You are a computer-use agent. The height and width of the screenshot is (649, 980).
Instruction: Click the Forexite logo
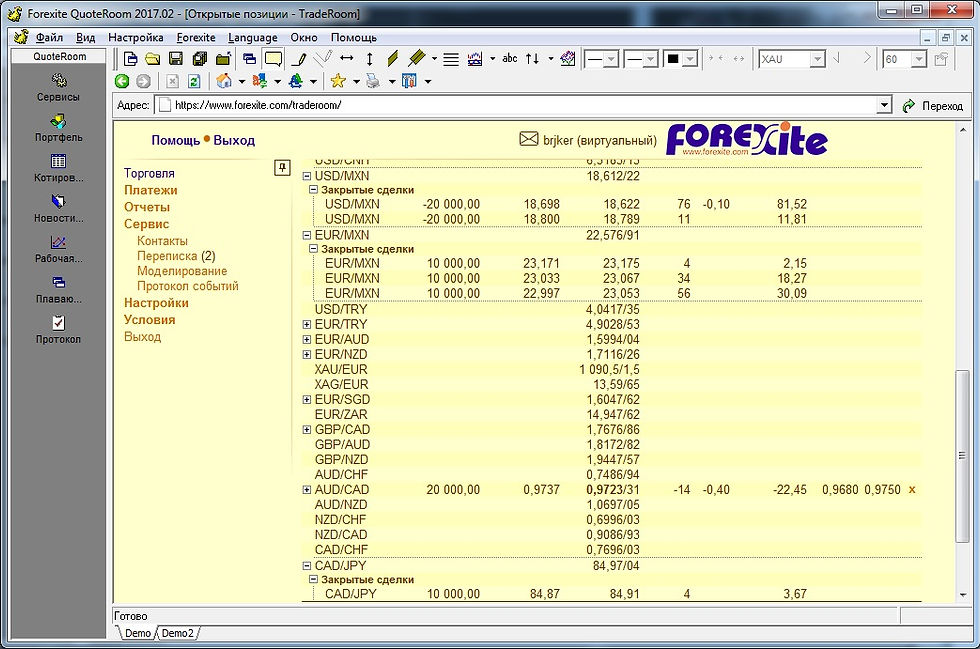[747, 139]
